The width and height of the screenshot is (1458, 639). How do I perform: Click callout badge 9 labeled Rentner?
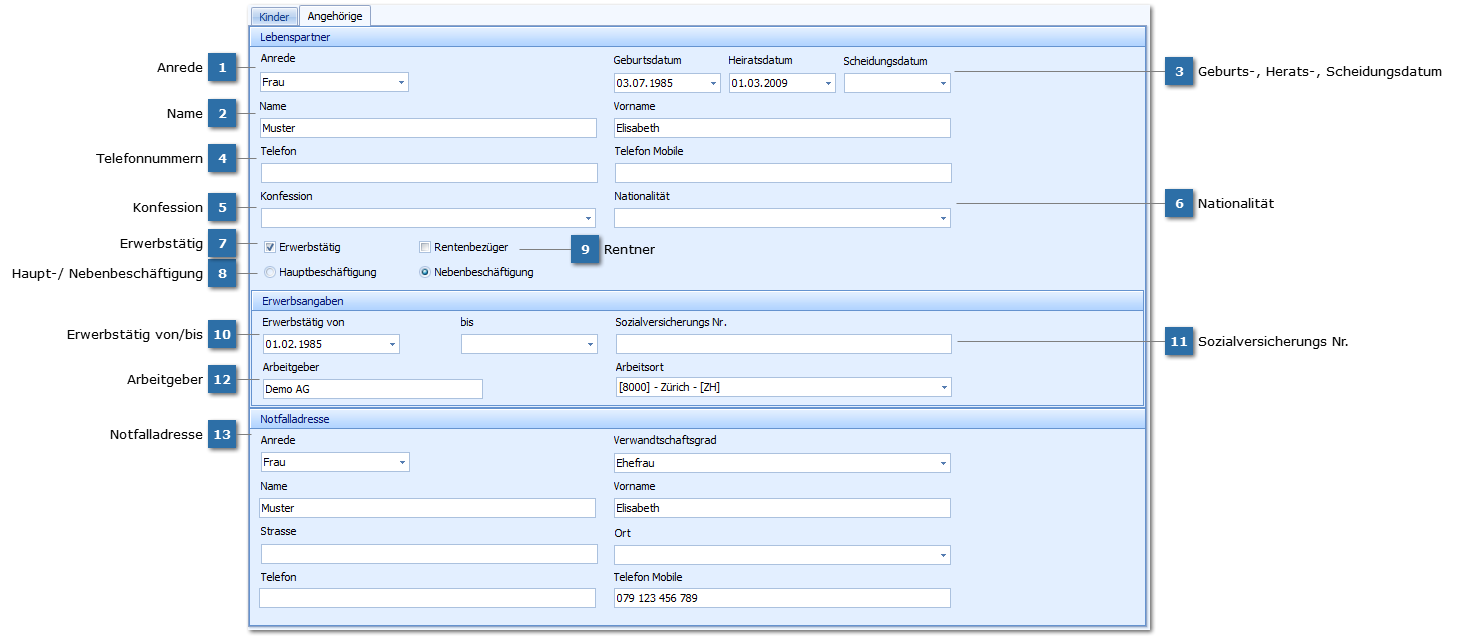tap(585, 249)
